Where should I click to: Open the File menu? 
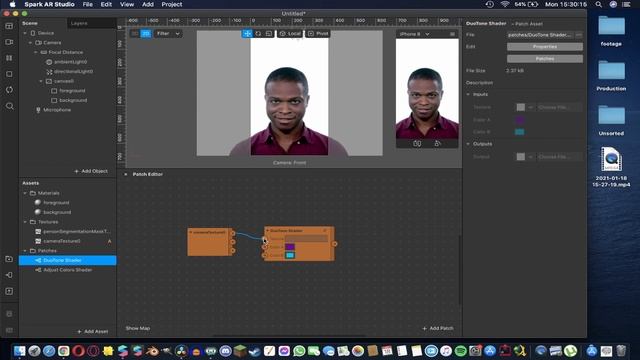point(88,4)
